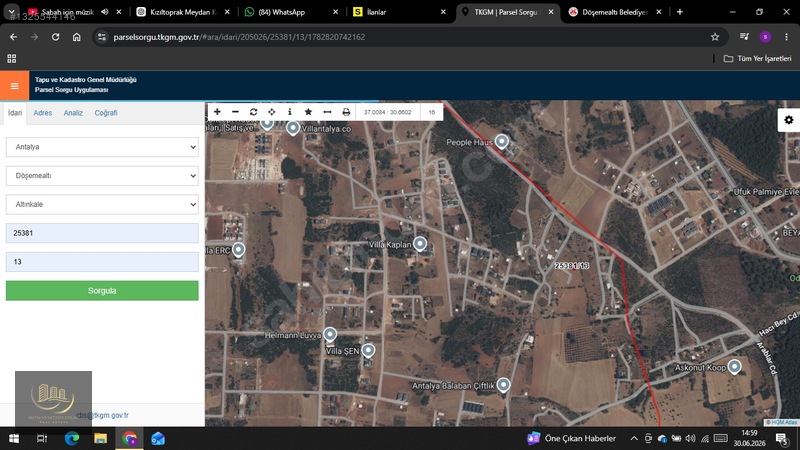The image size is (800, 450).
Task: Activate the locate/crosshair map tool
Action: click(271, 112)
